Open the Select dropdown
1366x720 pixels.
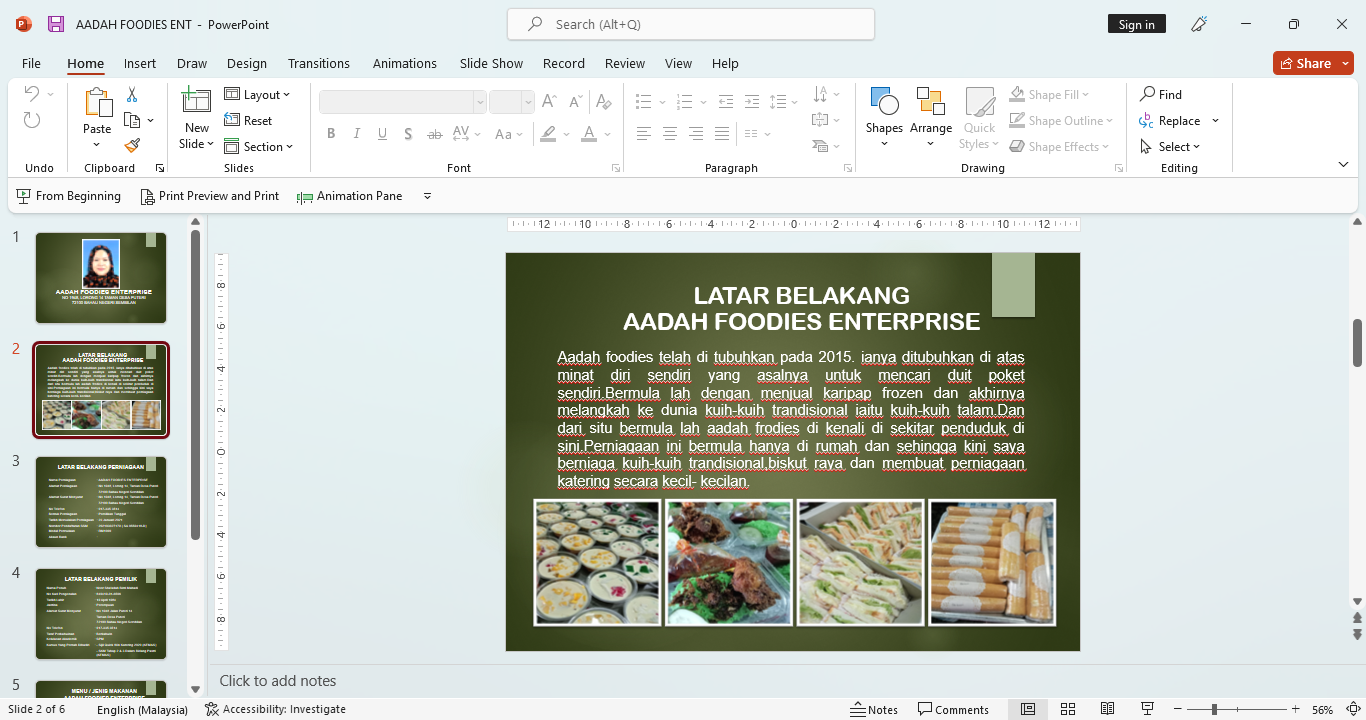coord(1170,146)
